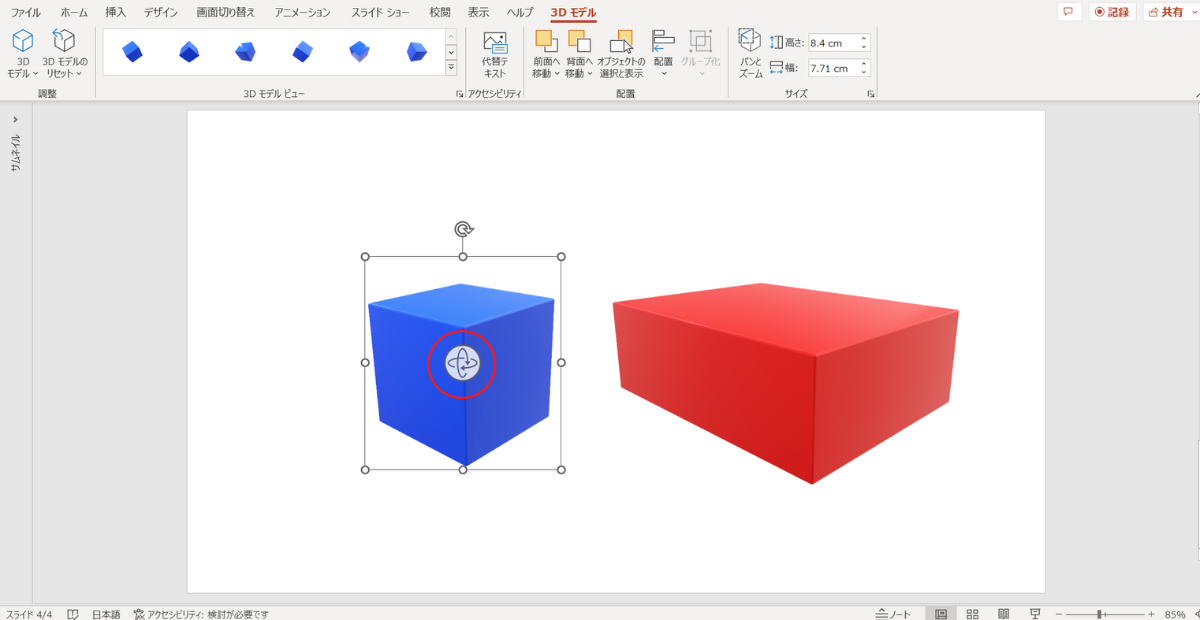Click the top-left resize handle of blue cube
1200x620 pixels.
pos(365,257)
